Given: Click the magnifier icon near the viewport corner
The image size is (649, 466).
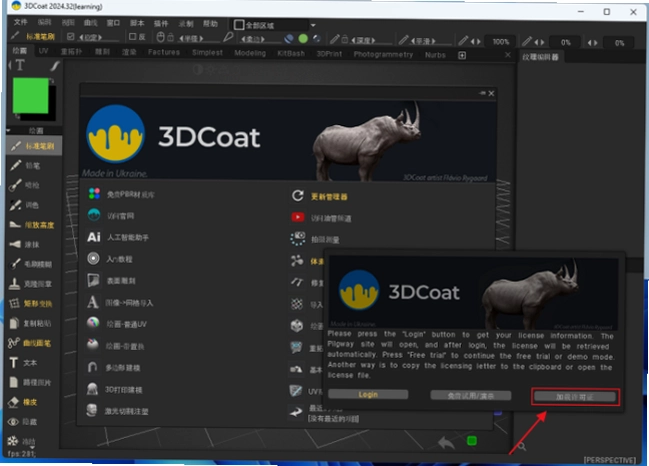Looking at the screenshot, I should point(522,447).
